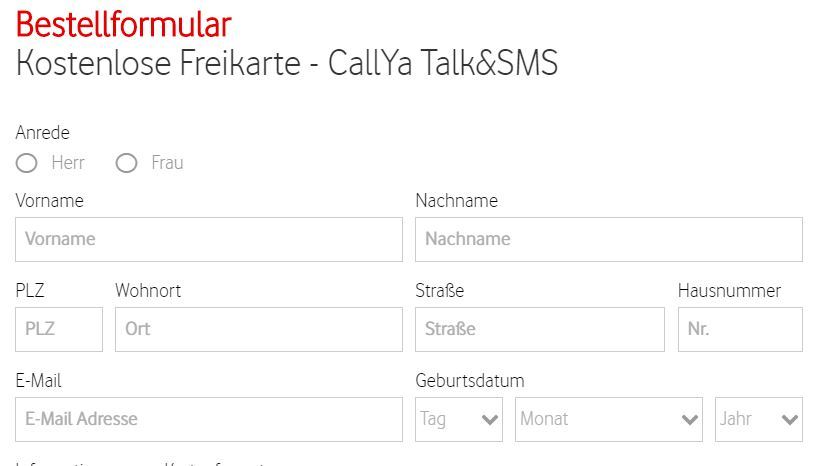Focus the Vorname text field
The height and width of the screenshot is (466, 814).
coord(209,239)
